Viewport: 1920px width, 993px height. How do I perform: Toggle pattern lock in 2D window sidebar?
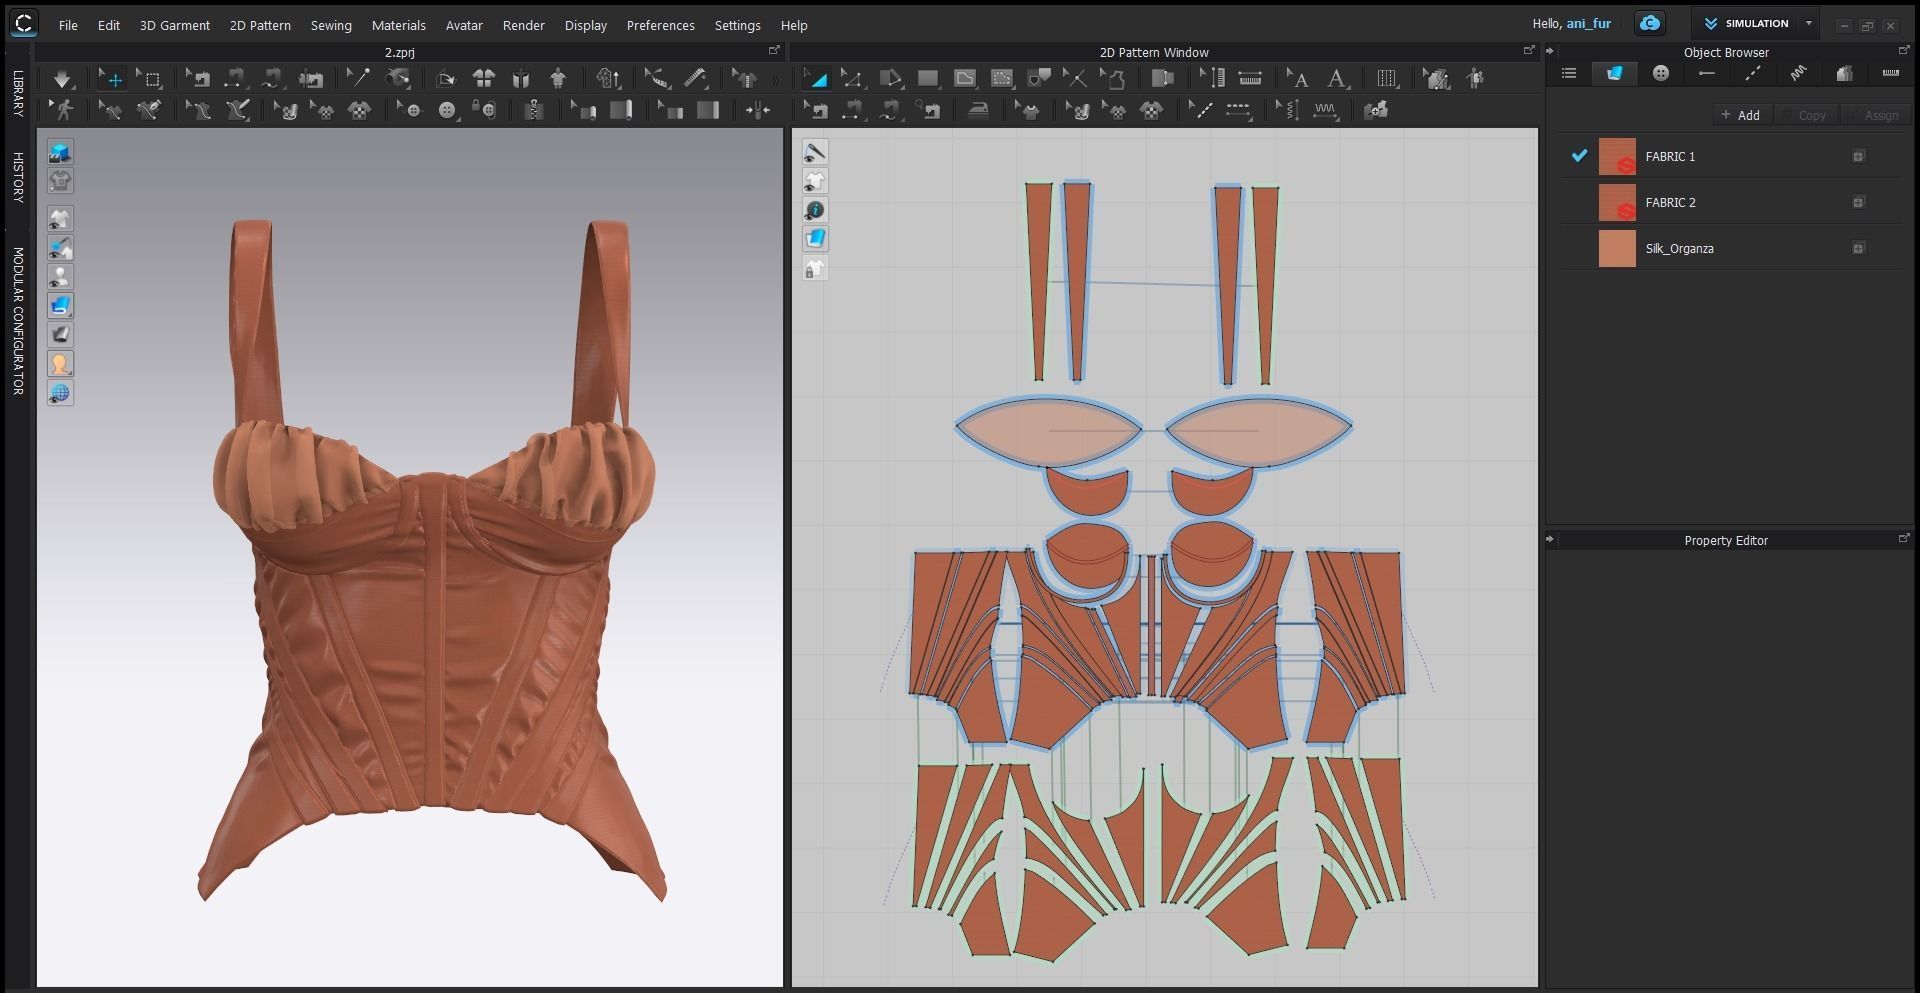coord(815,268)
